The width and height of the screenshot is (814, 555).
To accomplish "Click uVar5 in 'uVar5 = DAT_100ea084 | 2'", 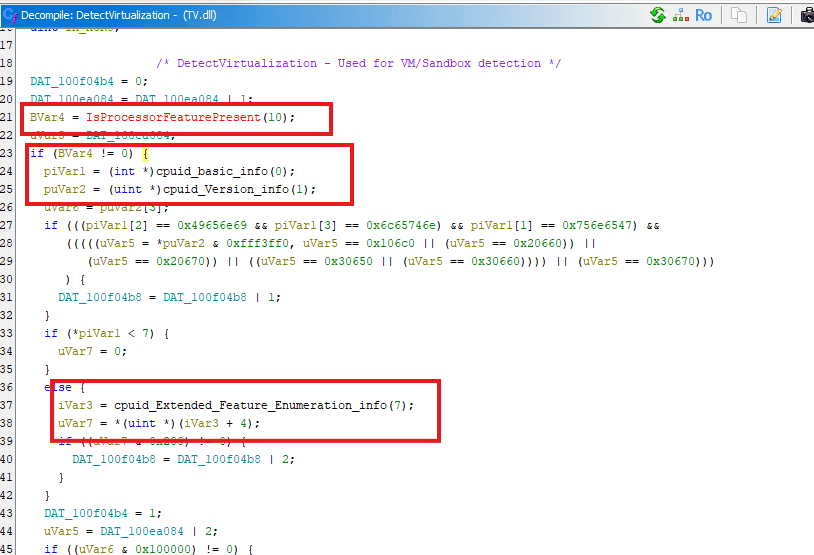I will click(x=61, y=531).
